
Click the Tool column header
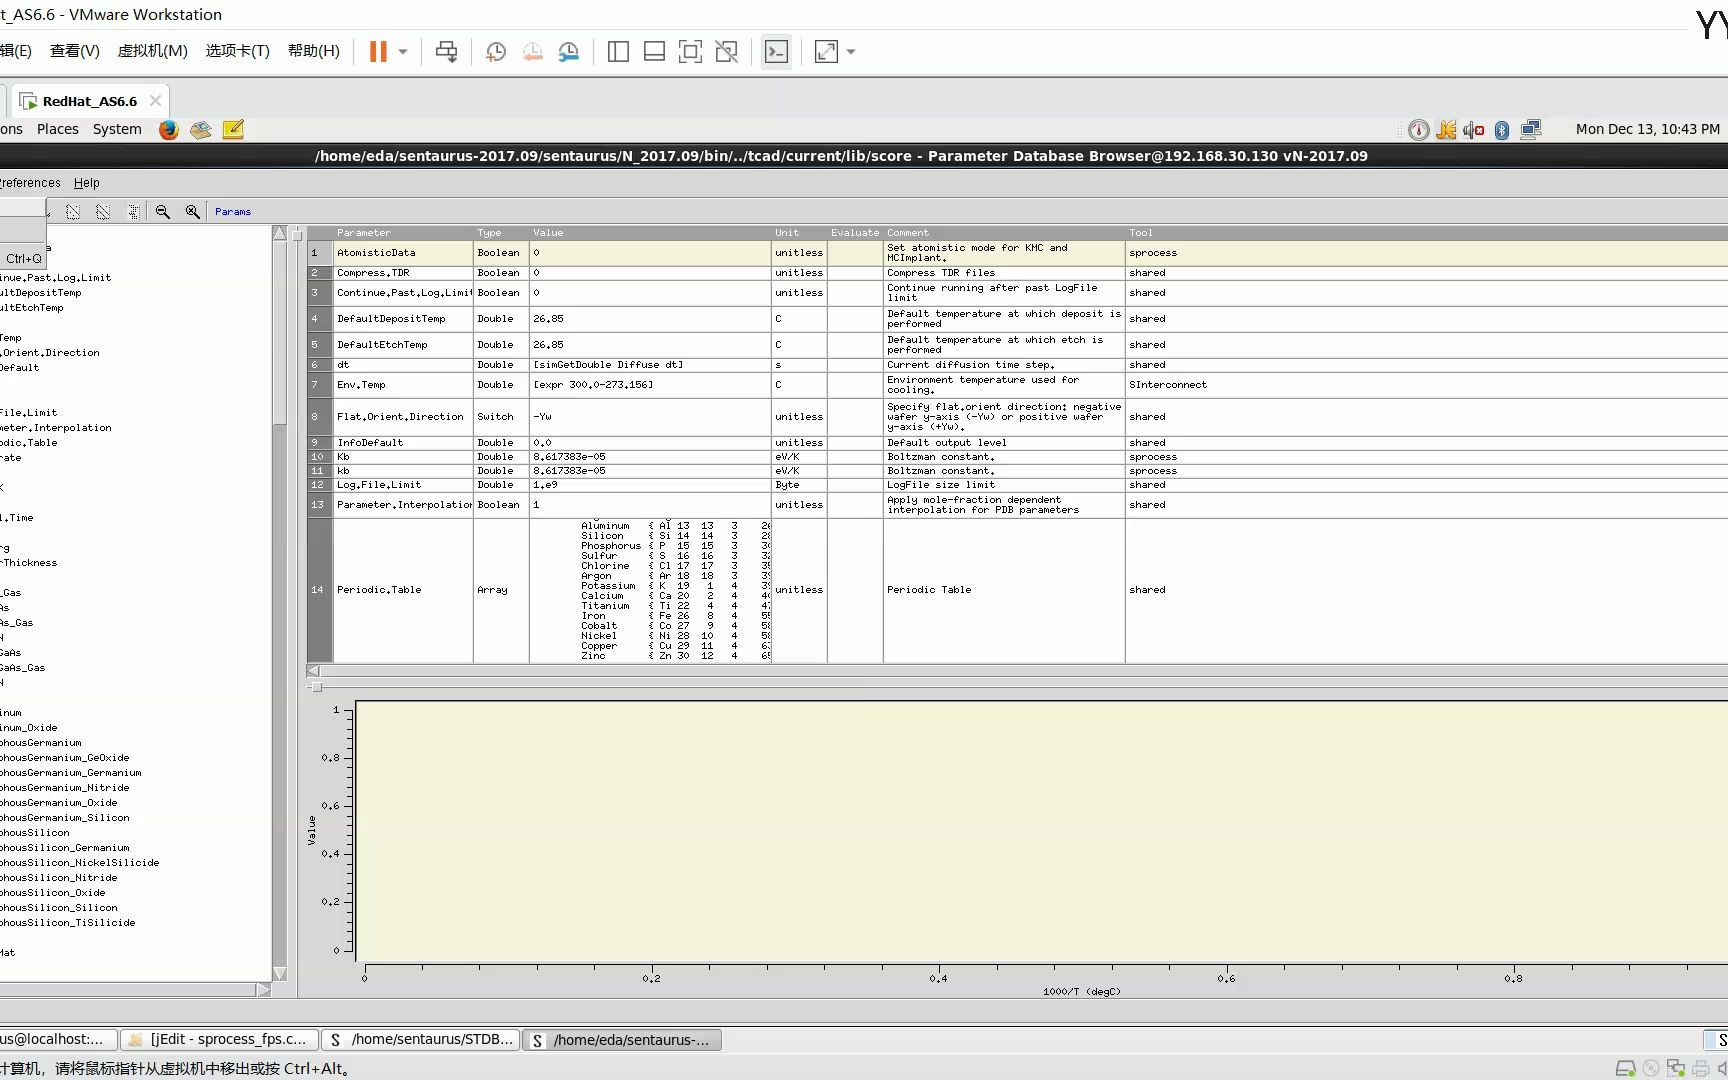pyautogui.click(x=1426, y=232)
